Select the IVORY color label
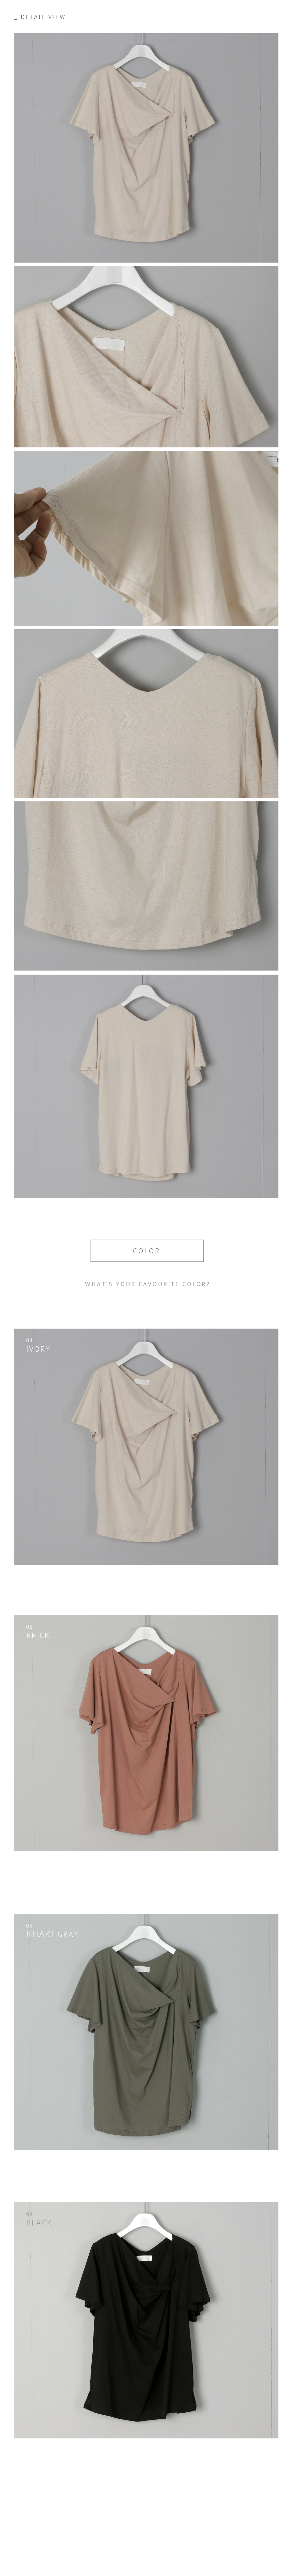 (38, 1349)
